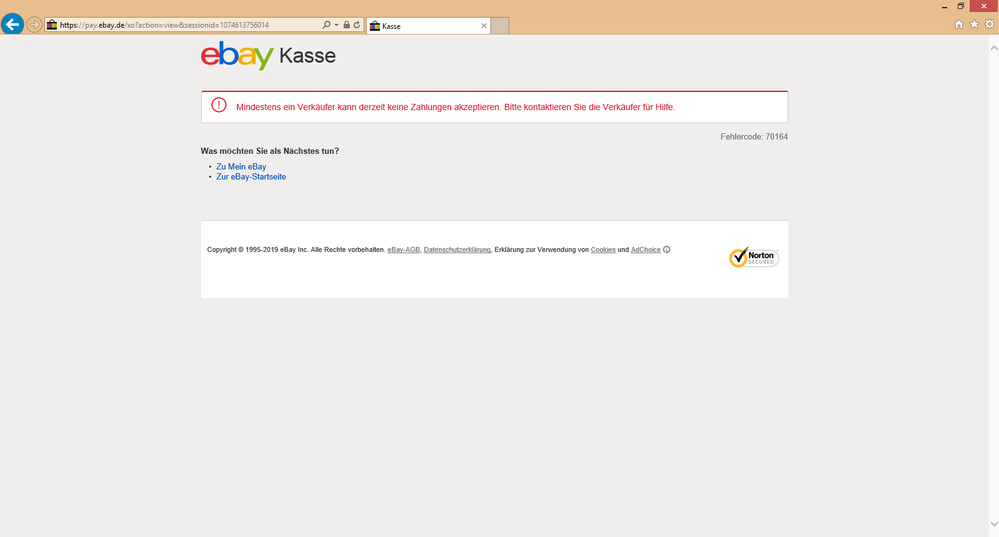Screen dimensions: 999x537
Task: Close the Kasse tab
Action: tap(484, 26)
